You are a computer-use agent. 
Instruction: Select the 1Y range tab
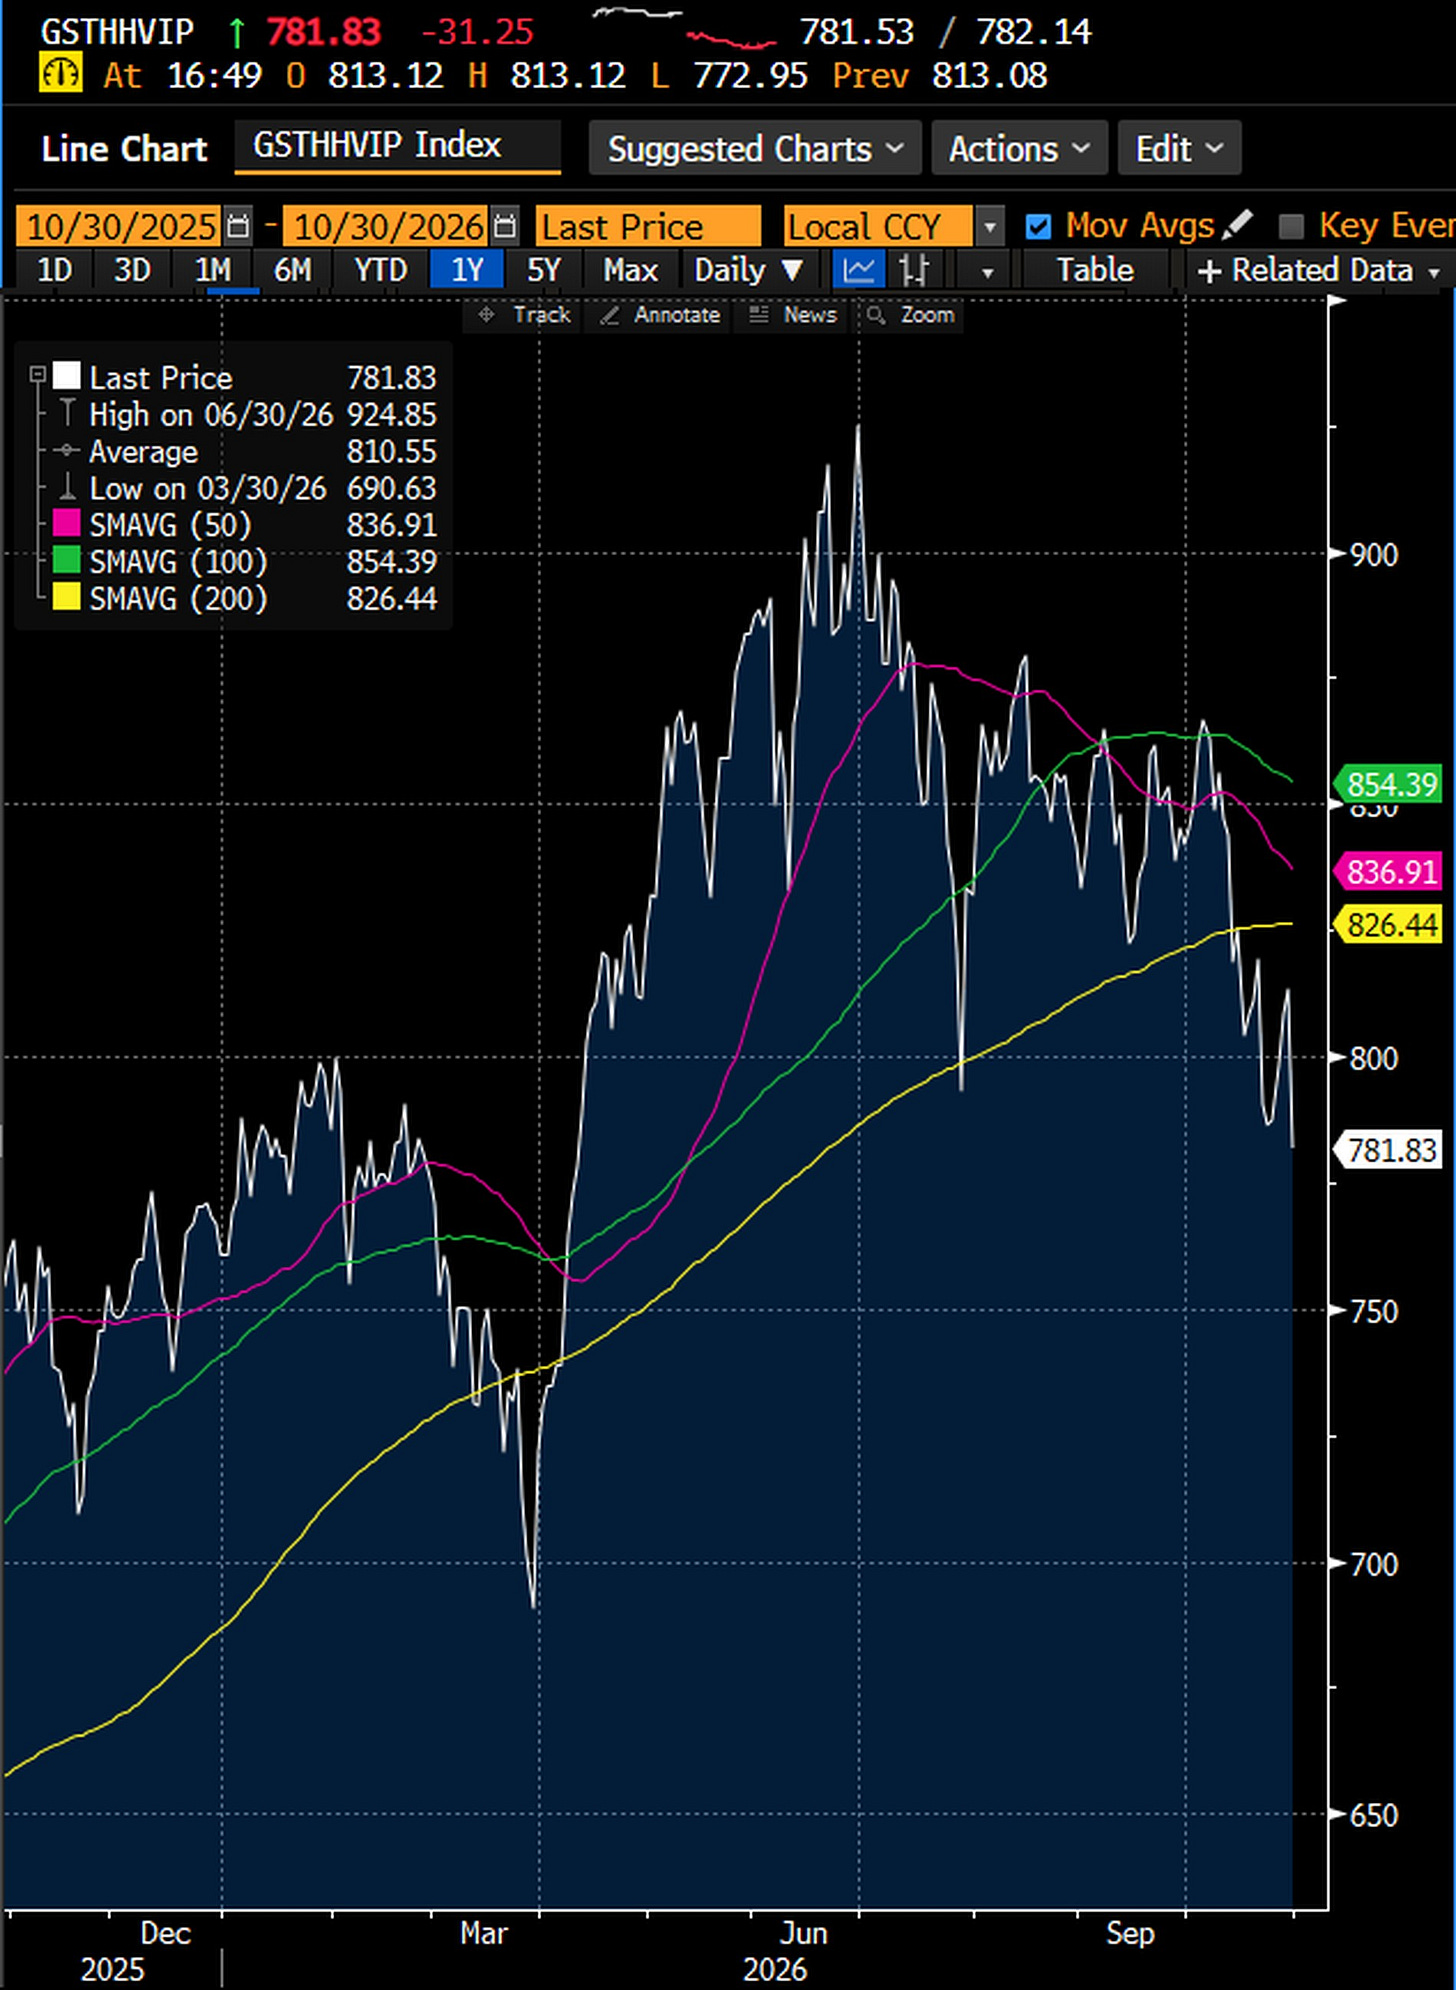467,270
